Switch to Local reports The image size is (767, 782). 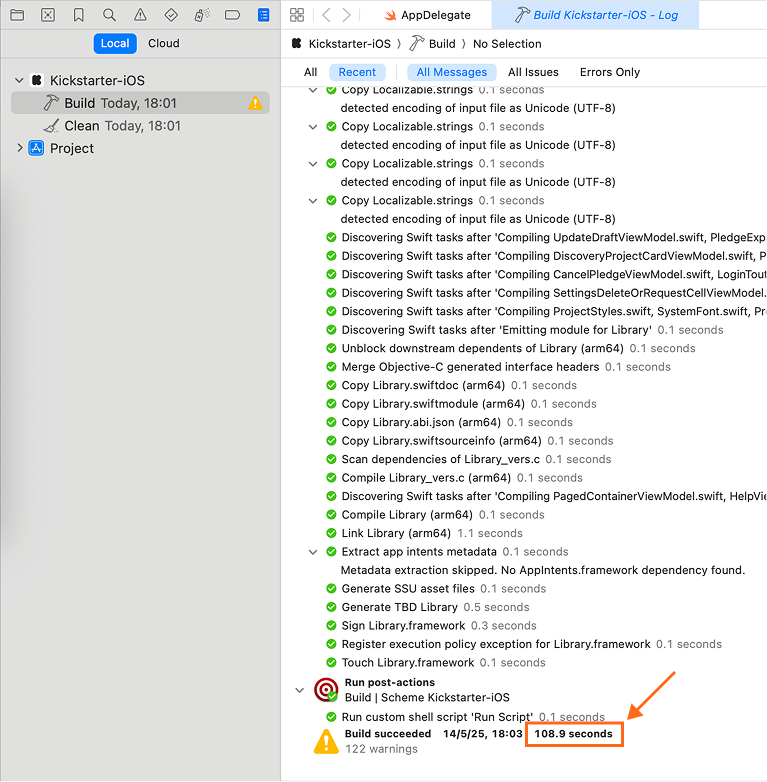click(115, 43)
